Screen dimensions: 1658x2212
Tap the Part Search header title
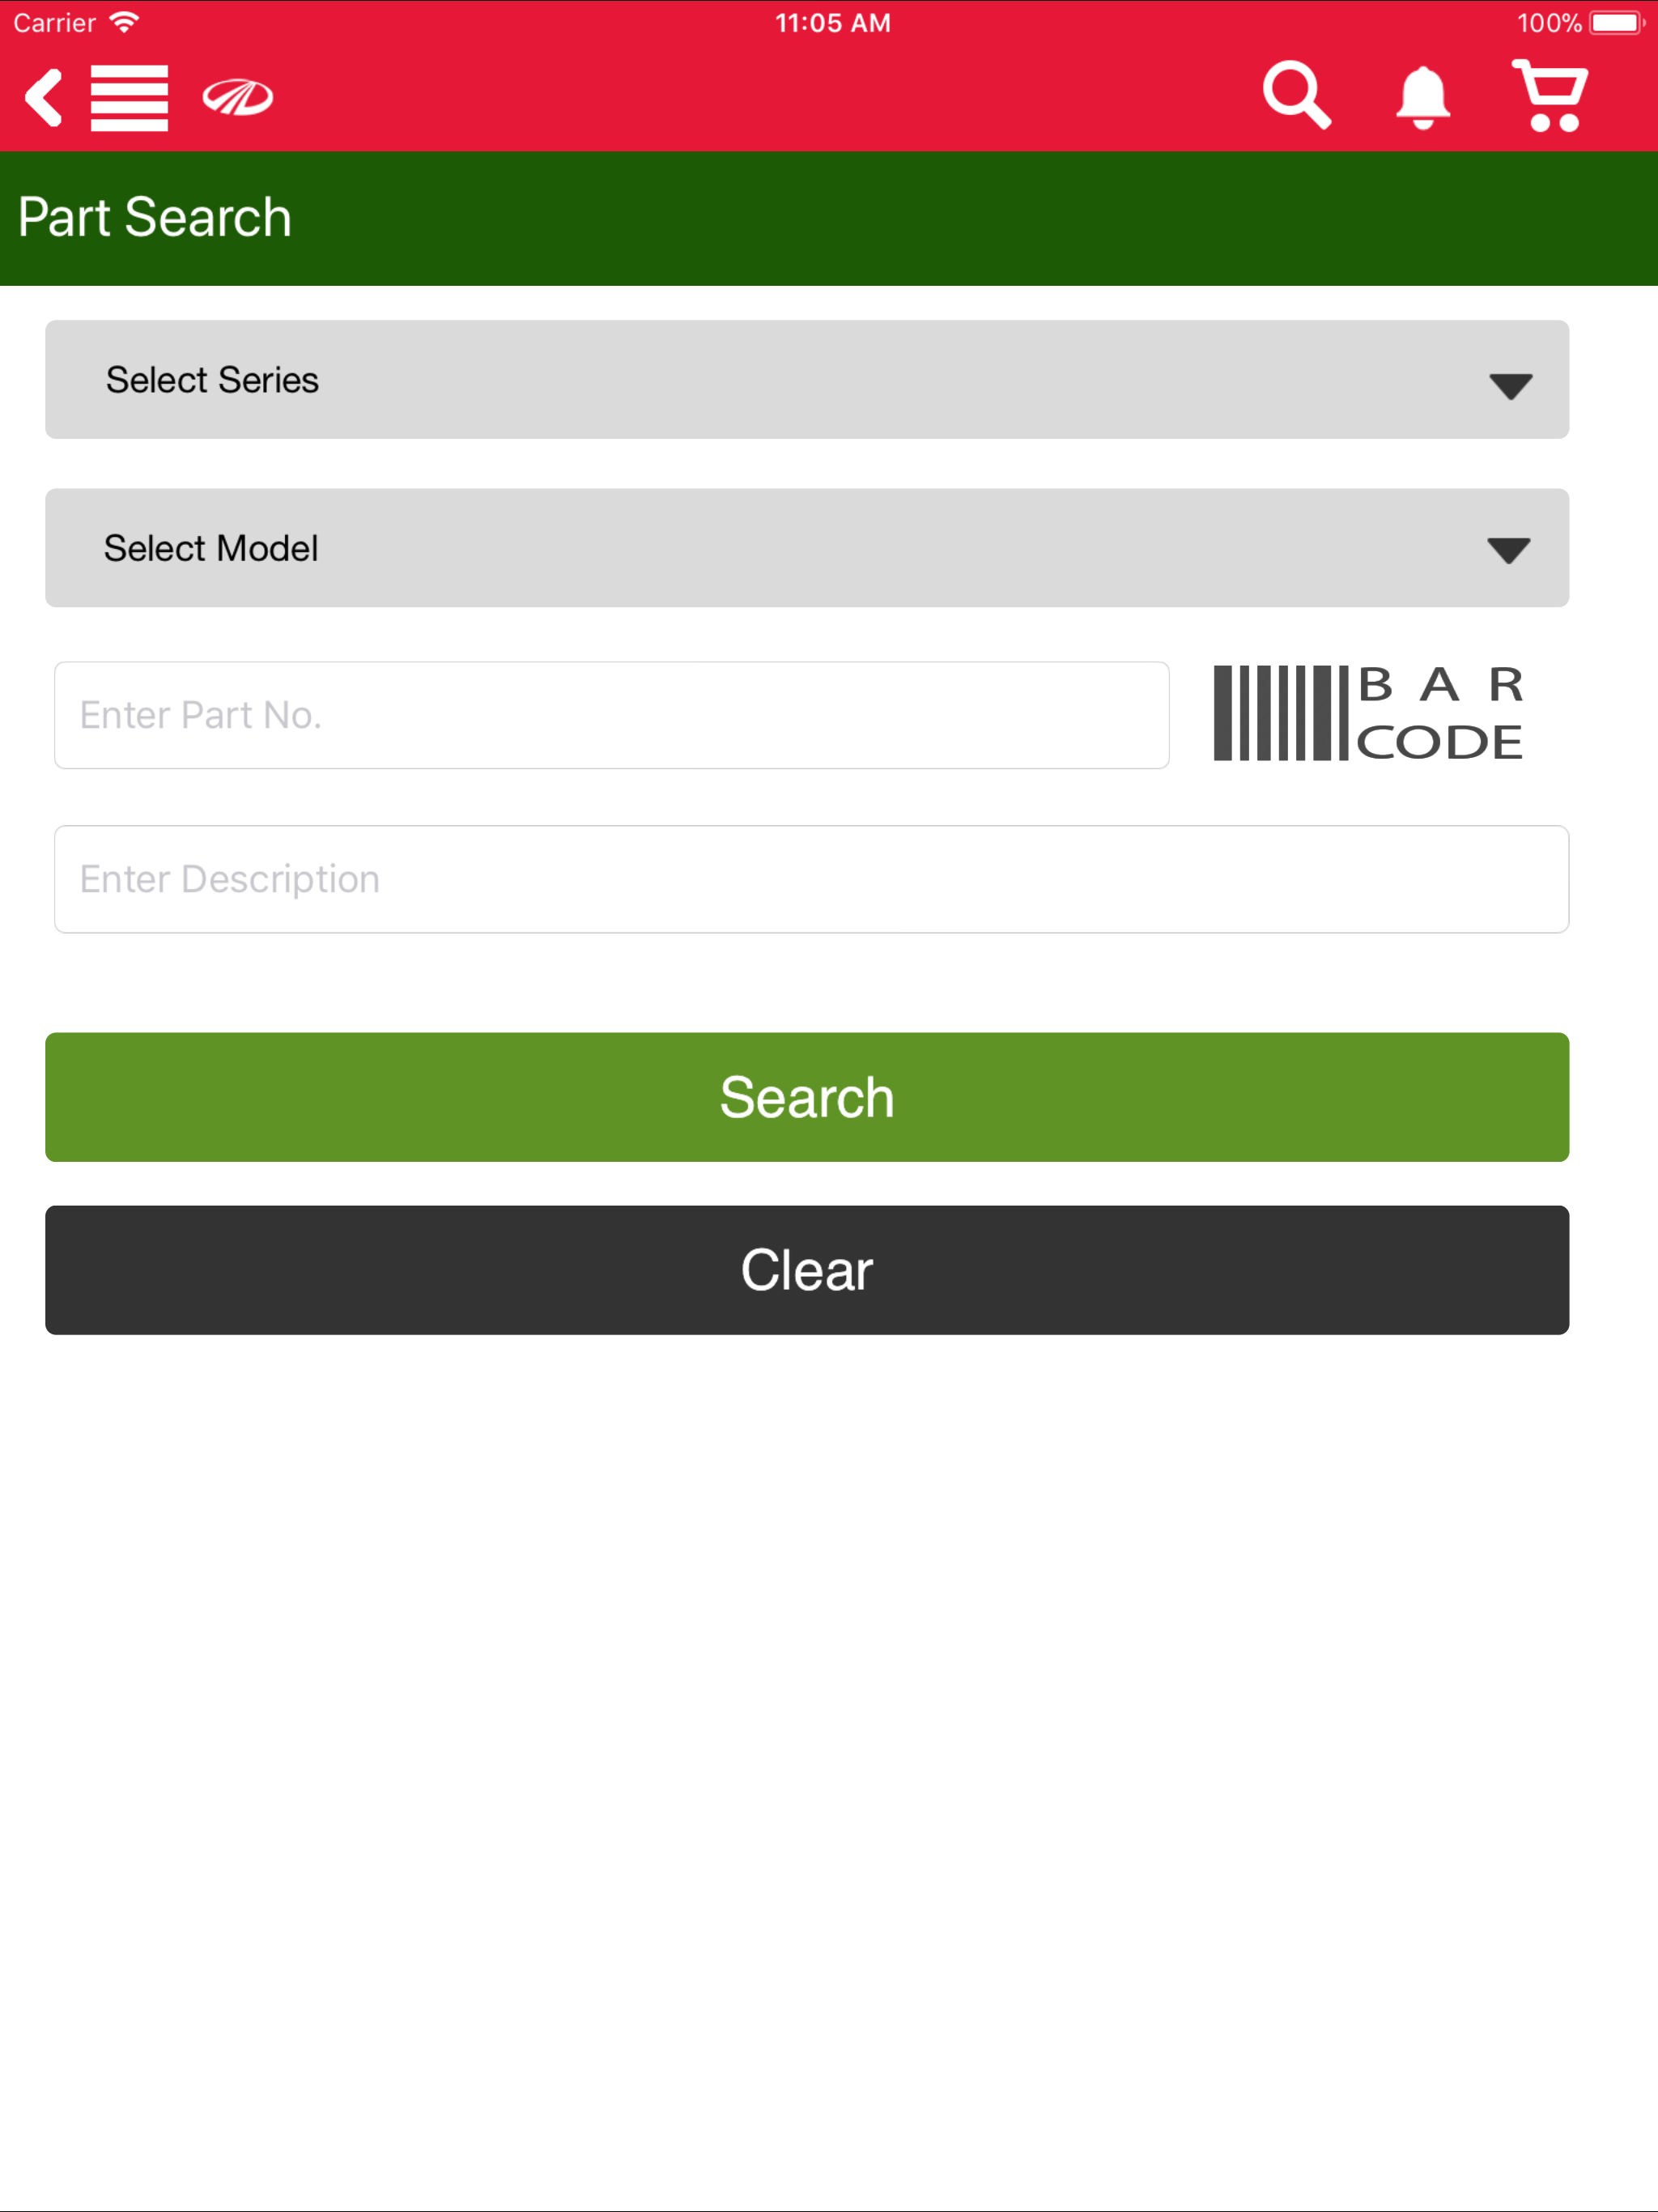point(155,217)
